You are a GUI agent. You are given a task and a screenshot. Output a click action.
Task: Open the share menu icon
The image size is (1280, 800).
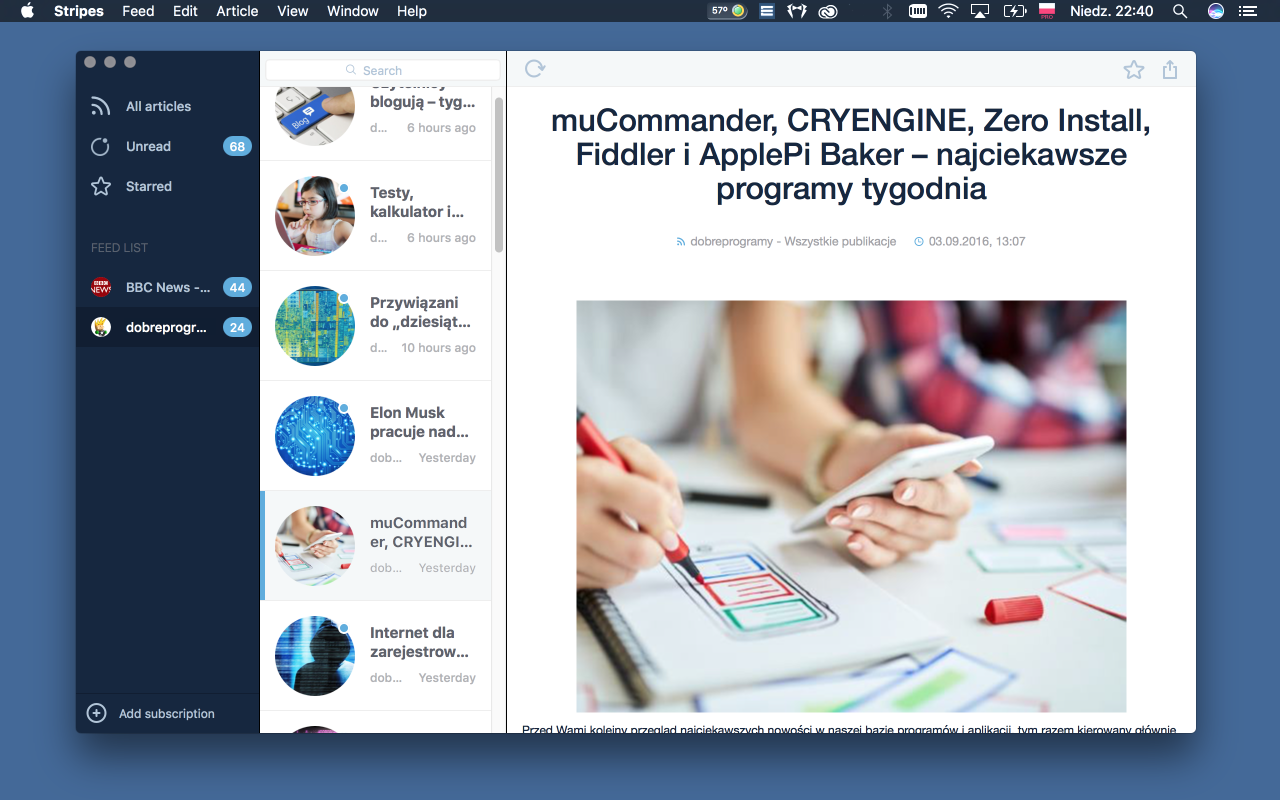1170,69
